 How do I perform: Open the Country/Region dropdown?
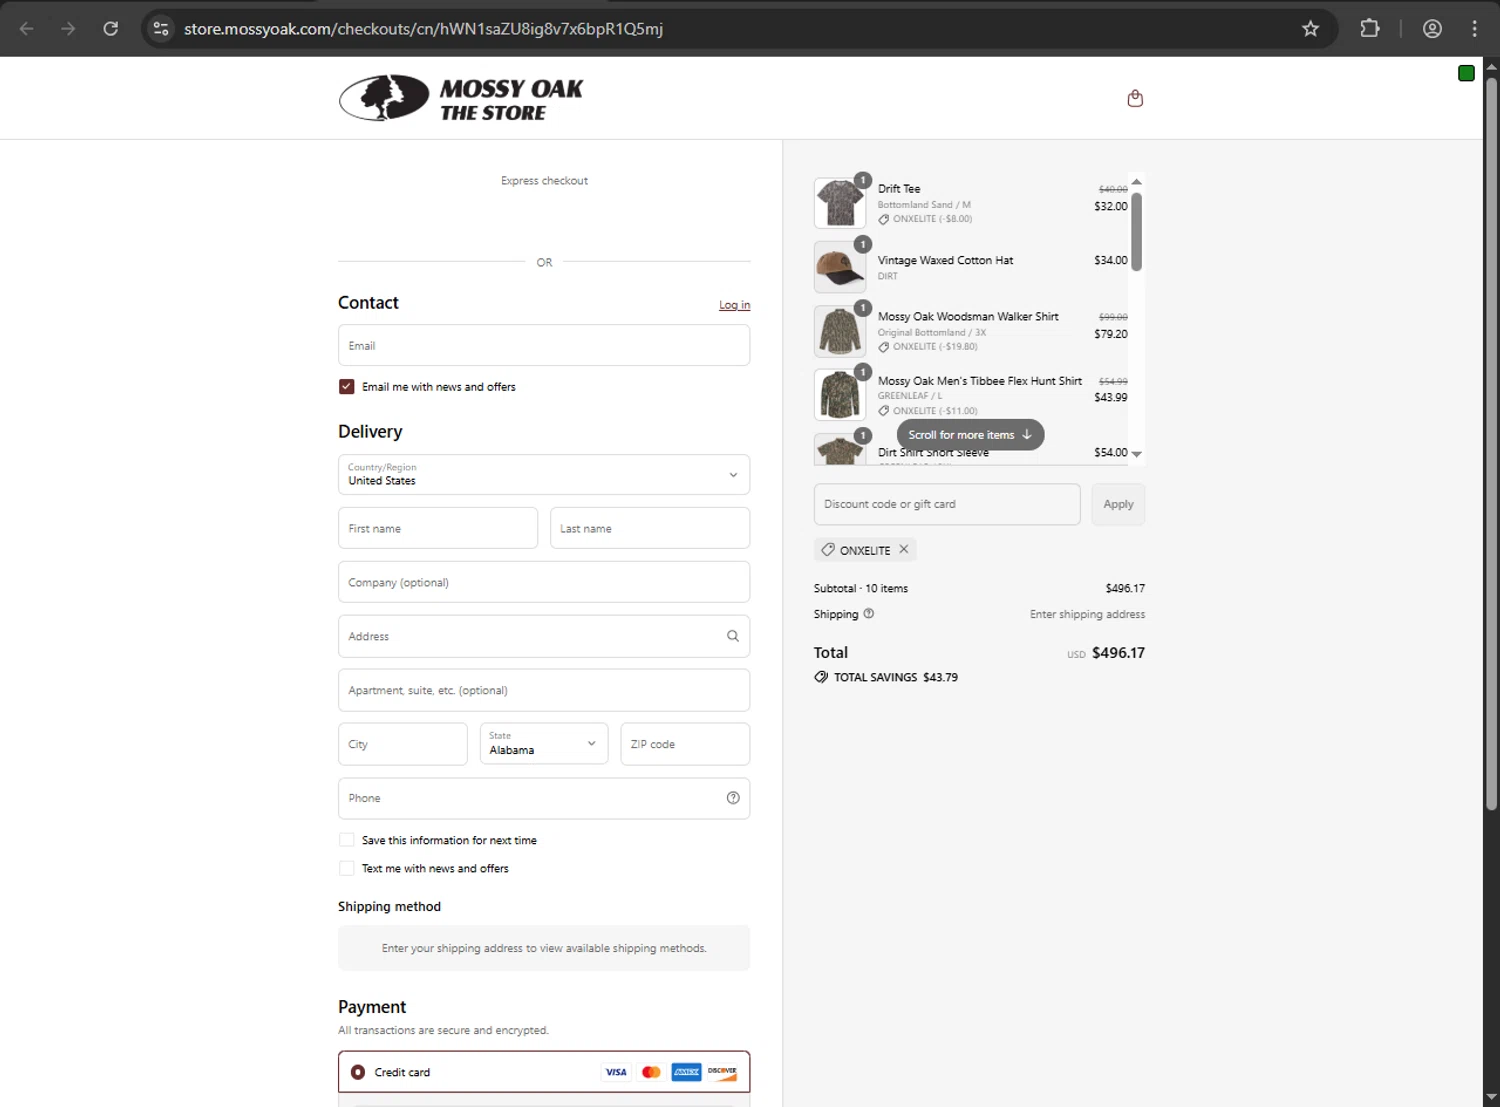point(544,475)
